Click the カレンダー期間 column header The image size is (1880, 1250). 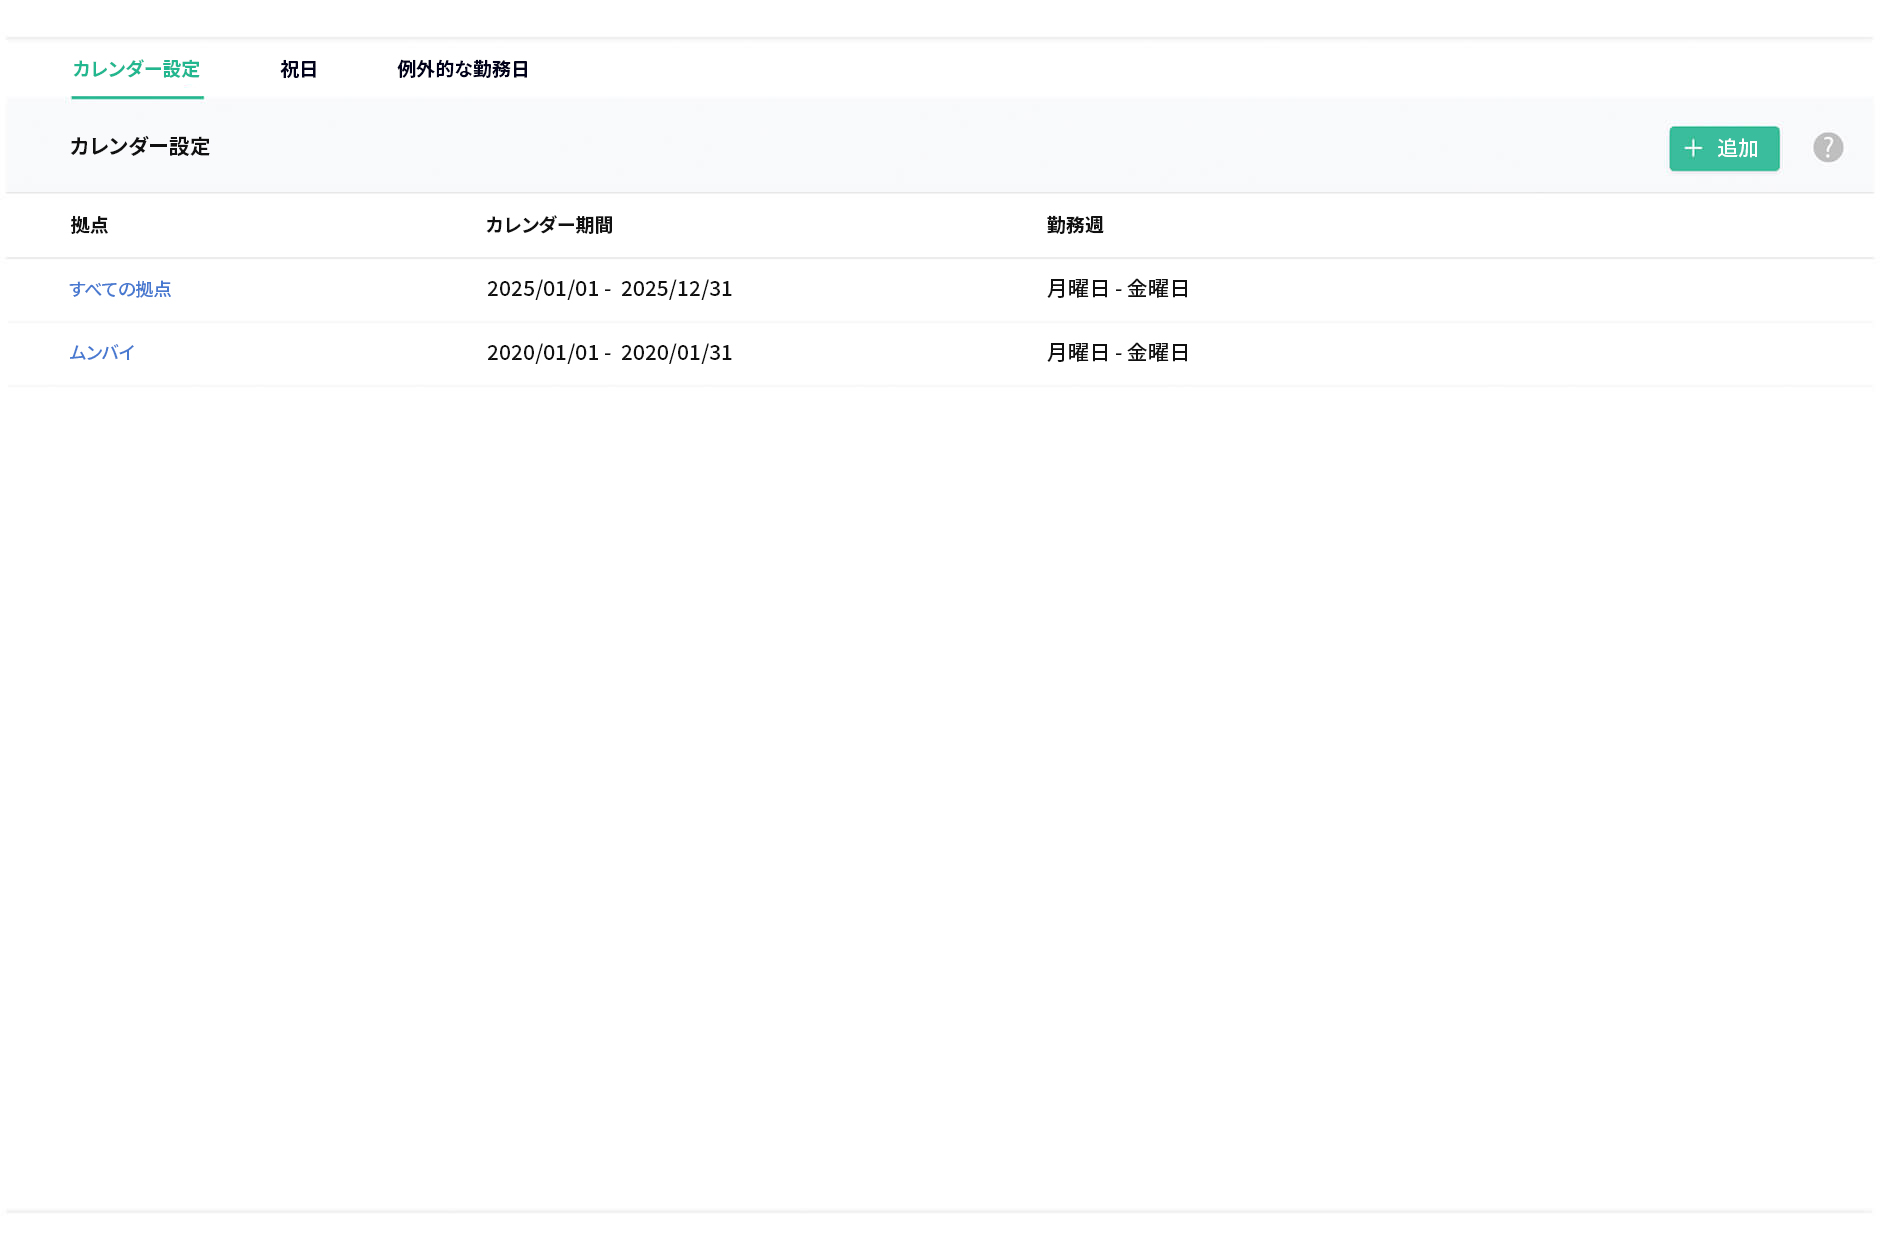pyautogui.click(x=550, y=226)
